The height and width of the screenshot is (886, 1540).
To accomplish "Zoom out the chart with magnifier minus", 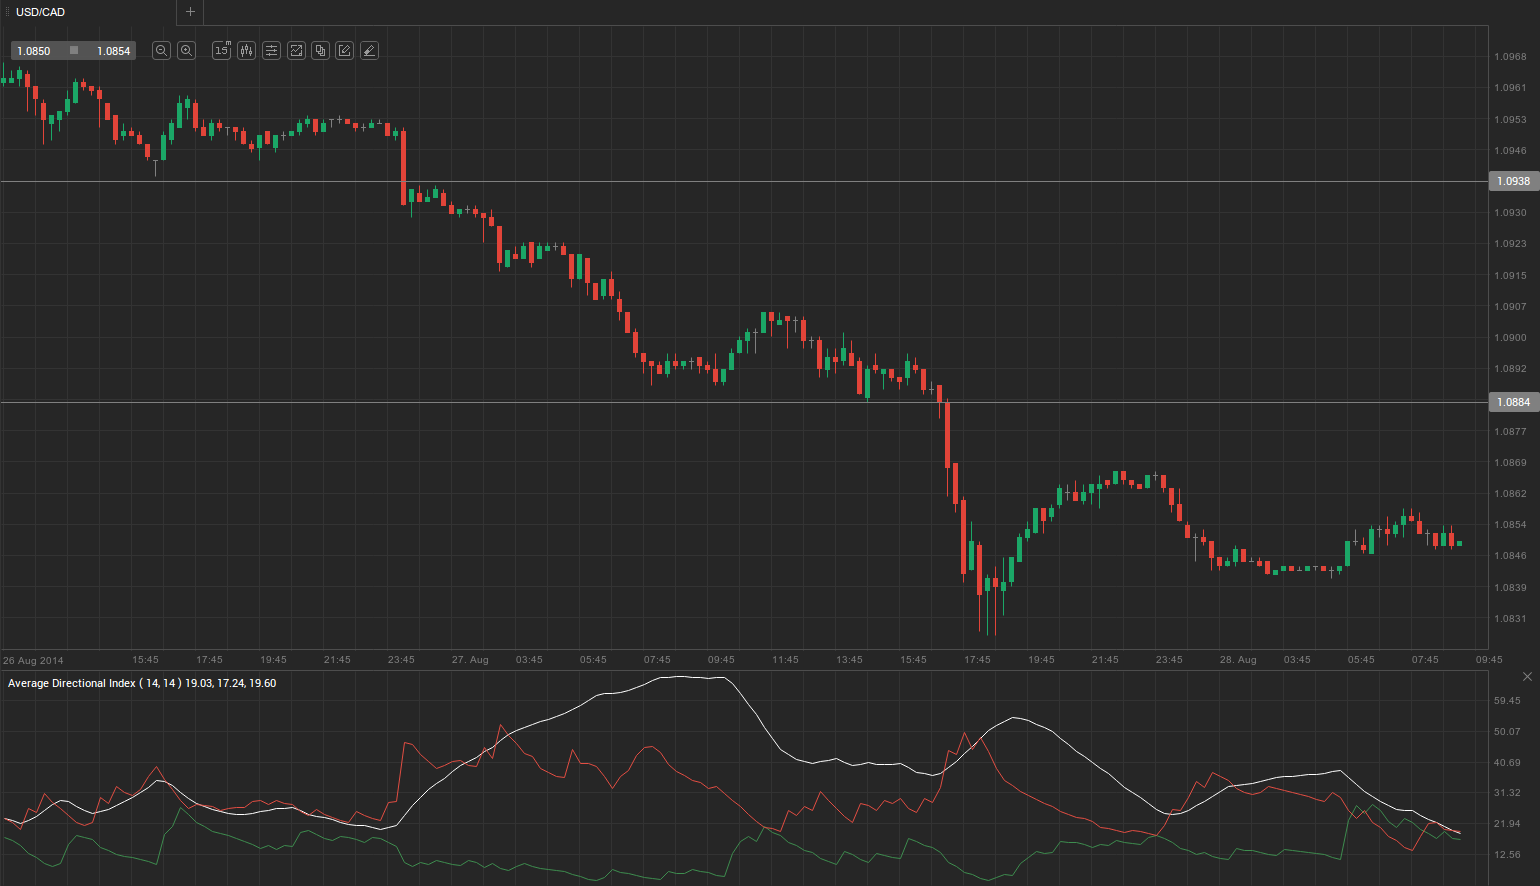I will pos(161,50).
